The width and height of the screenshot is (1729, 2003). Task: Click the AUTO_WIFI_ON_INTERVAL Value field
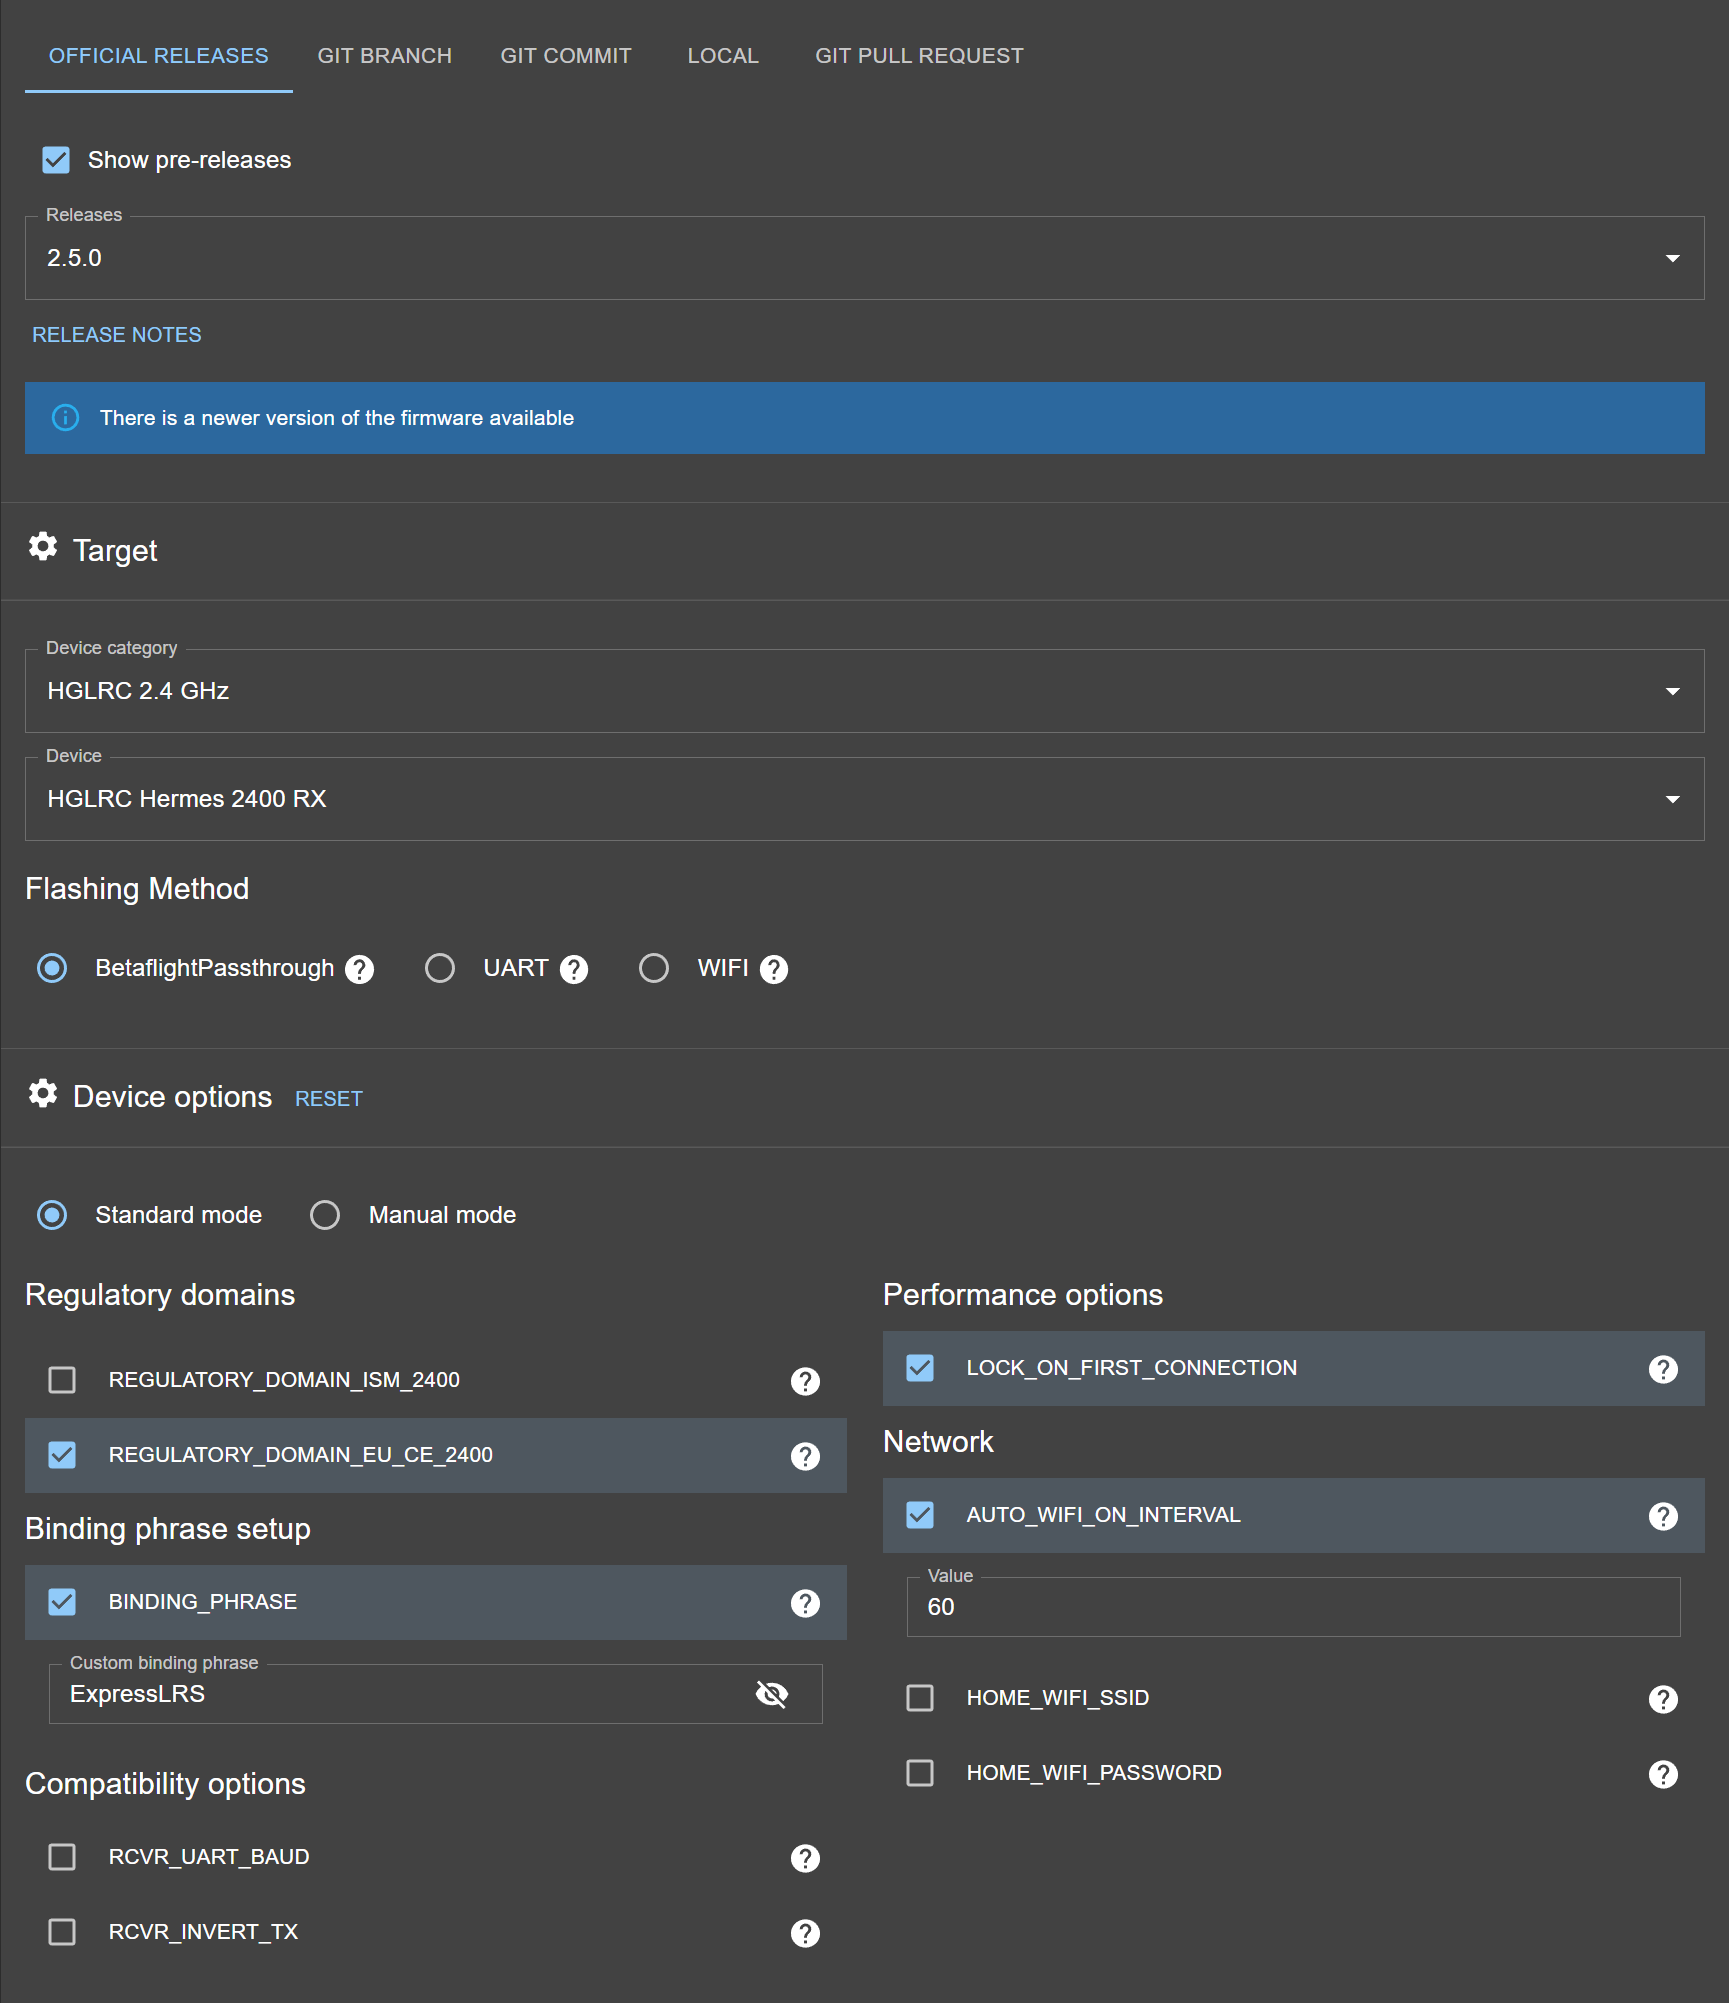tap(1292, 1607)
